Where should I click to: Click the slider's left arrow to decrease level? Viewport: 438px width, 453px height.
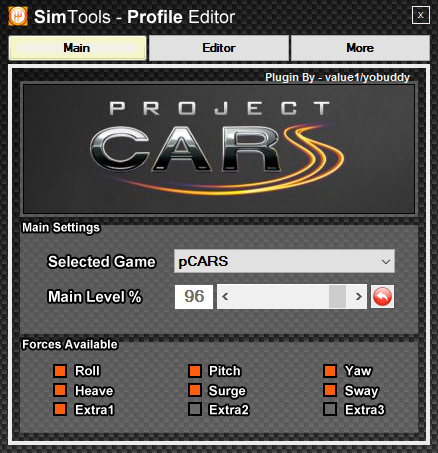pos(225,296)
